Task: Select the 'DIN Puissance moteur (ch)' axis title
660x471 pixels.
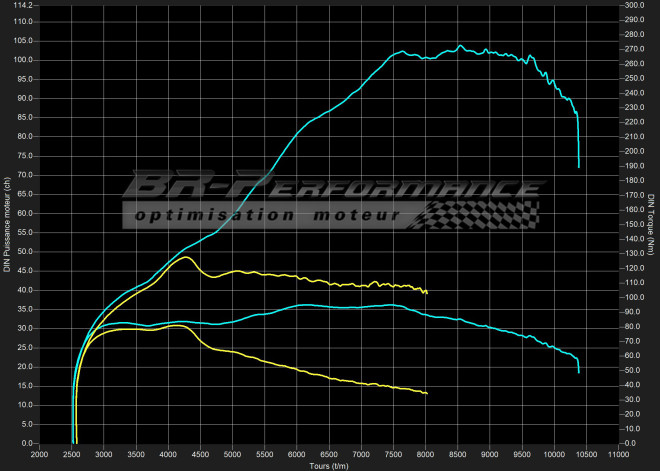Action: click(x=7, y=225)
